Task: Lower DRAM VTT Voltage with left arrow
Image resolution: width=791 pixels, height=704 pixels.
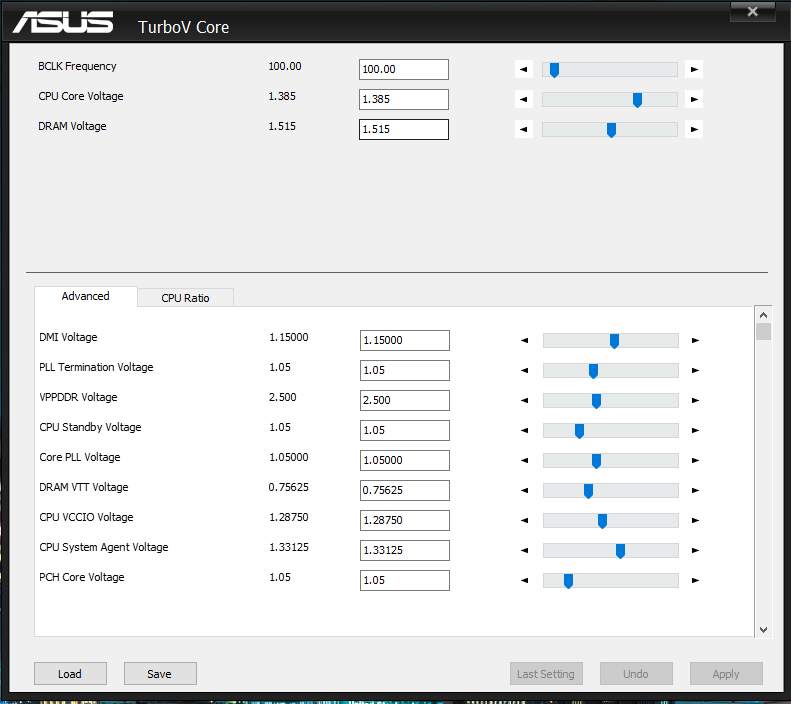Action: coord(525,490)
